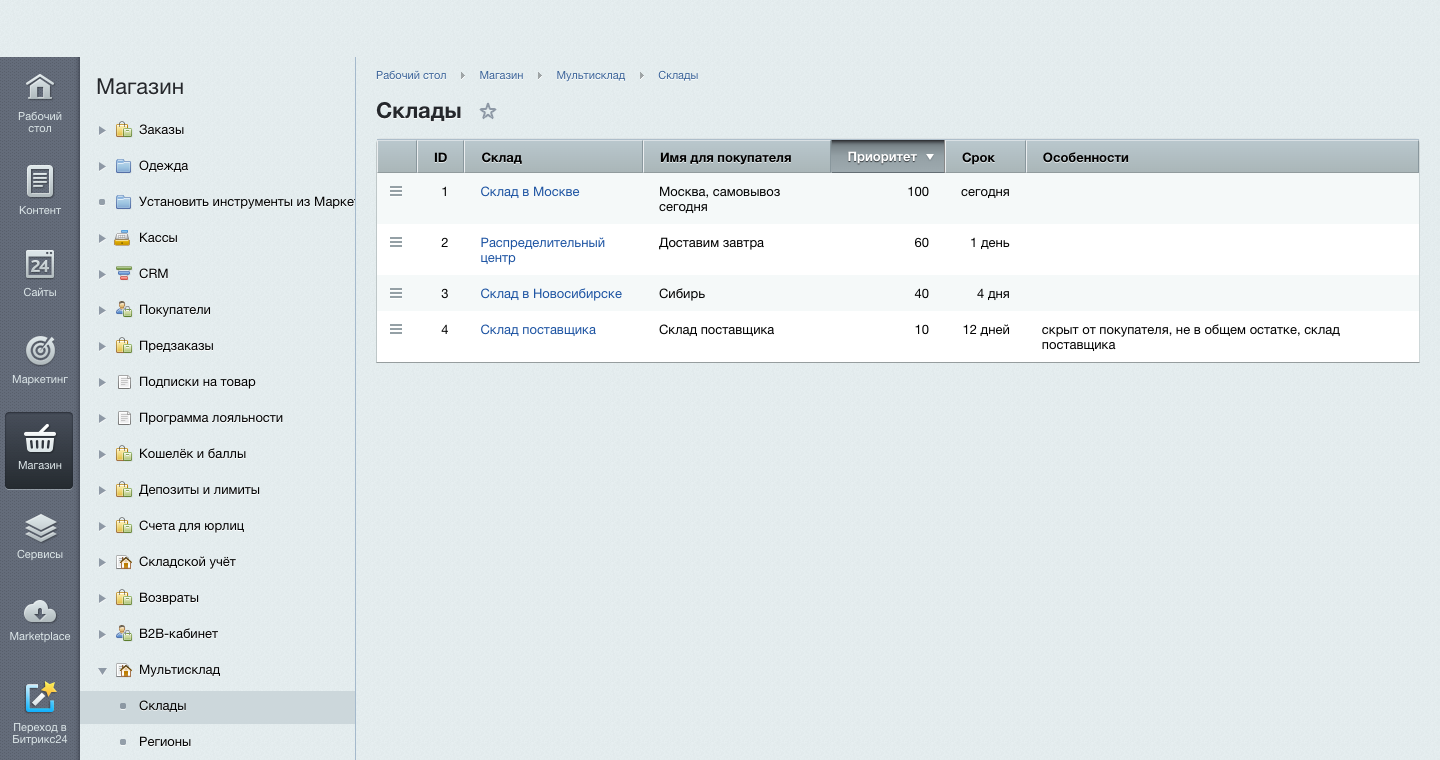Screen dimensions: 1440x760
Task: Open Подписки на товар menu item
Action: click(197, 382)
